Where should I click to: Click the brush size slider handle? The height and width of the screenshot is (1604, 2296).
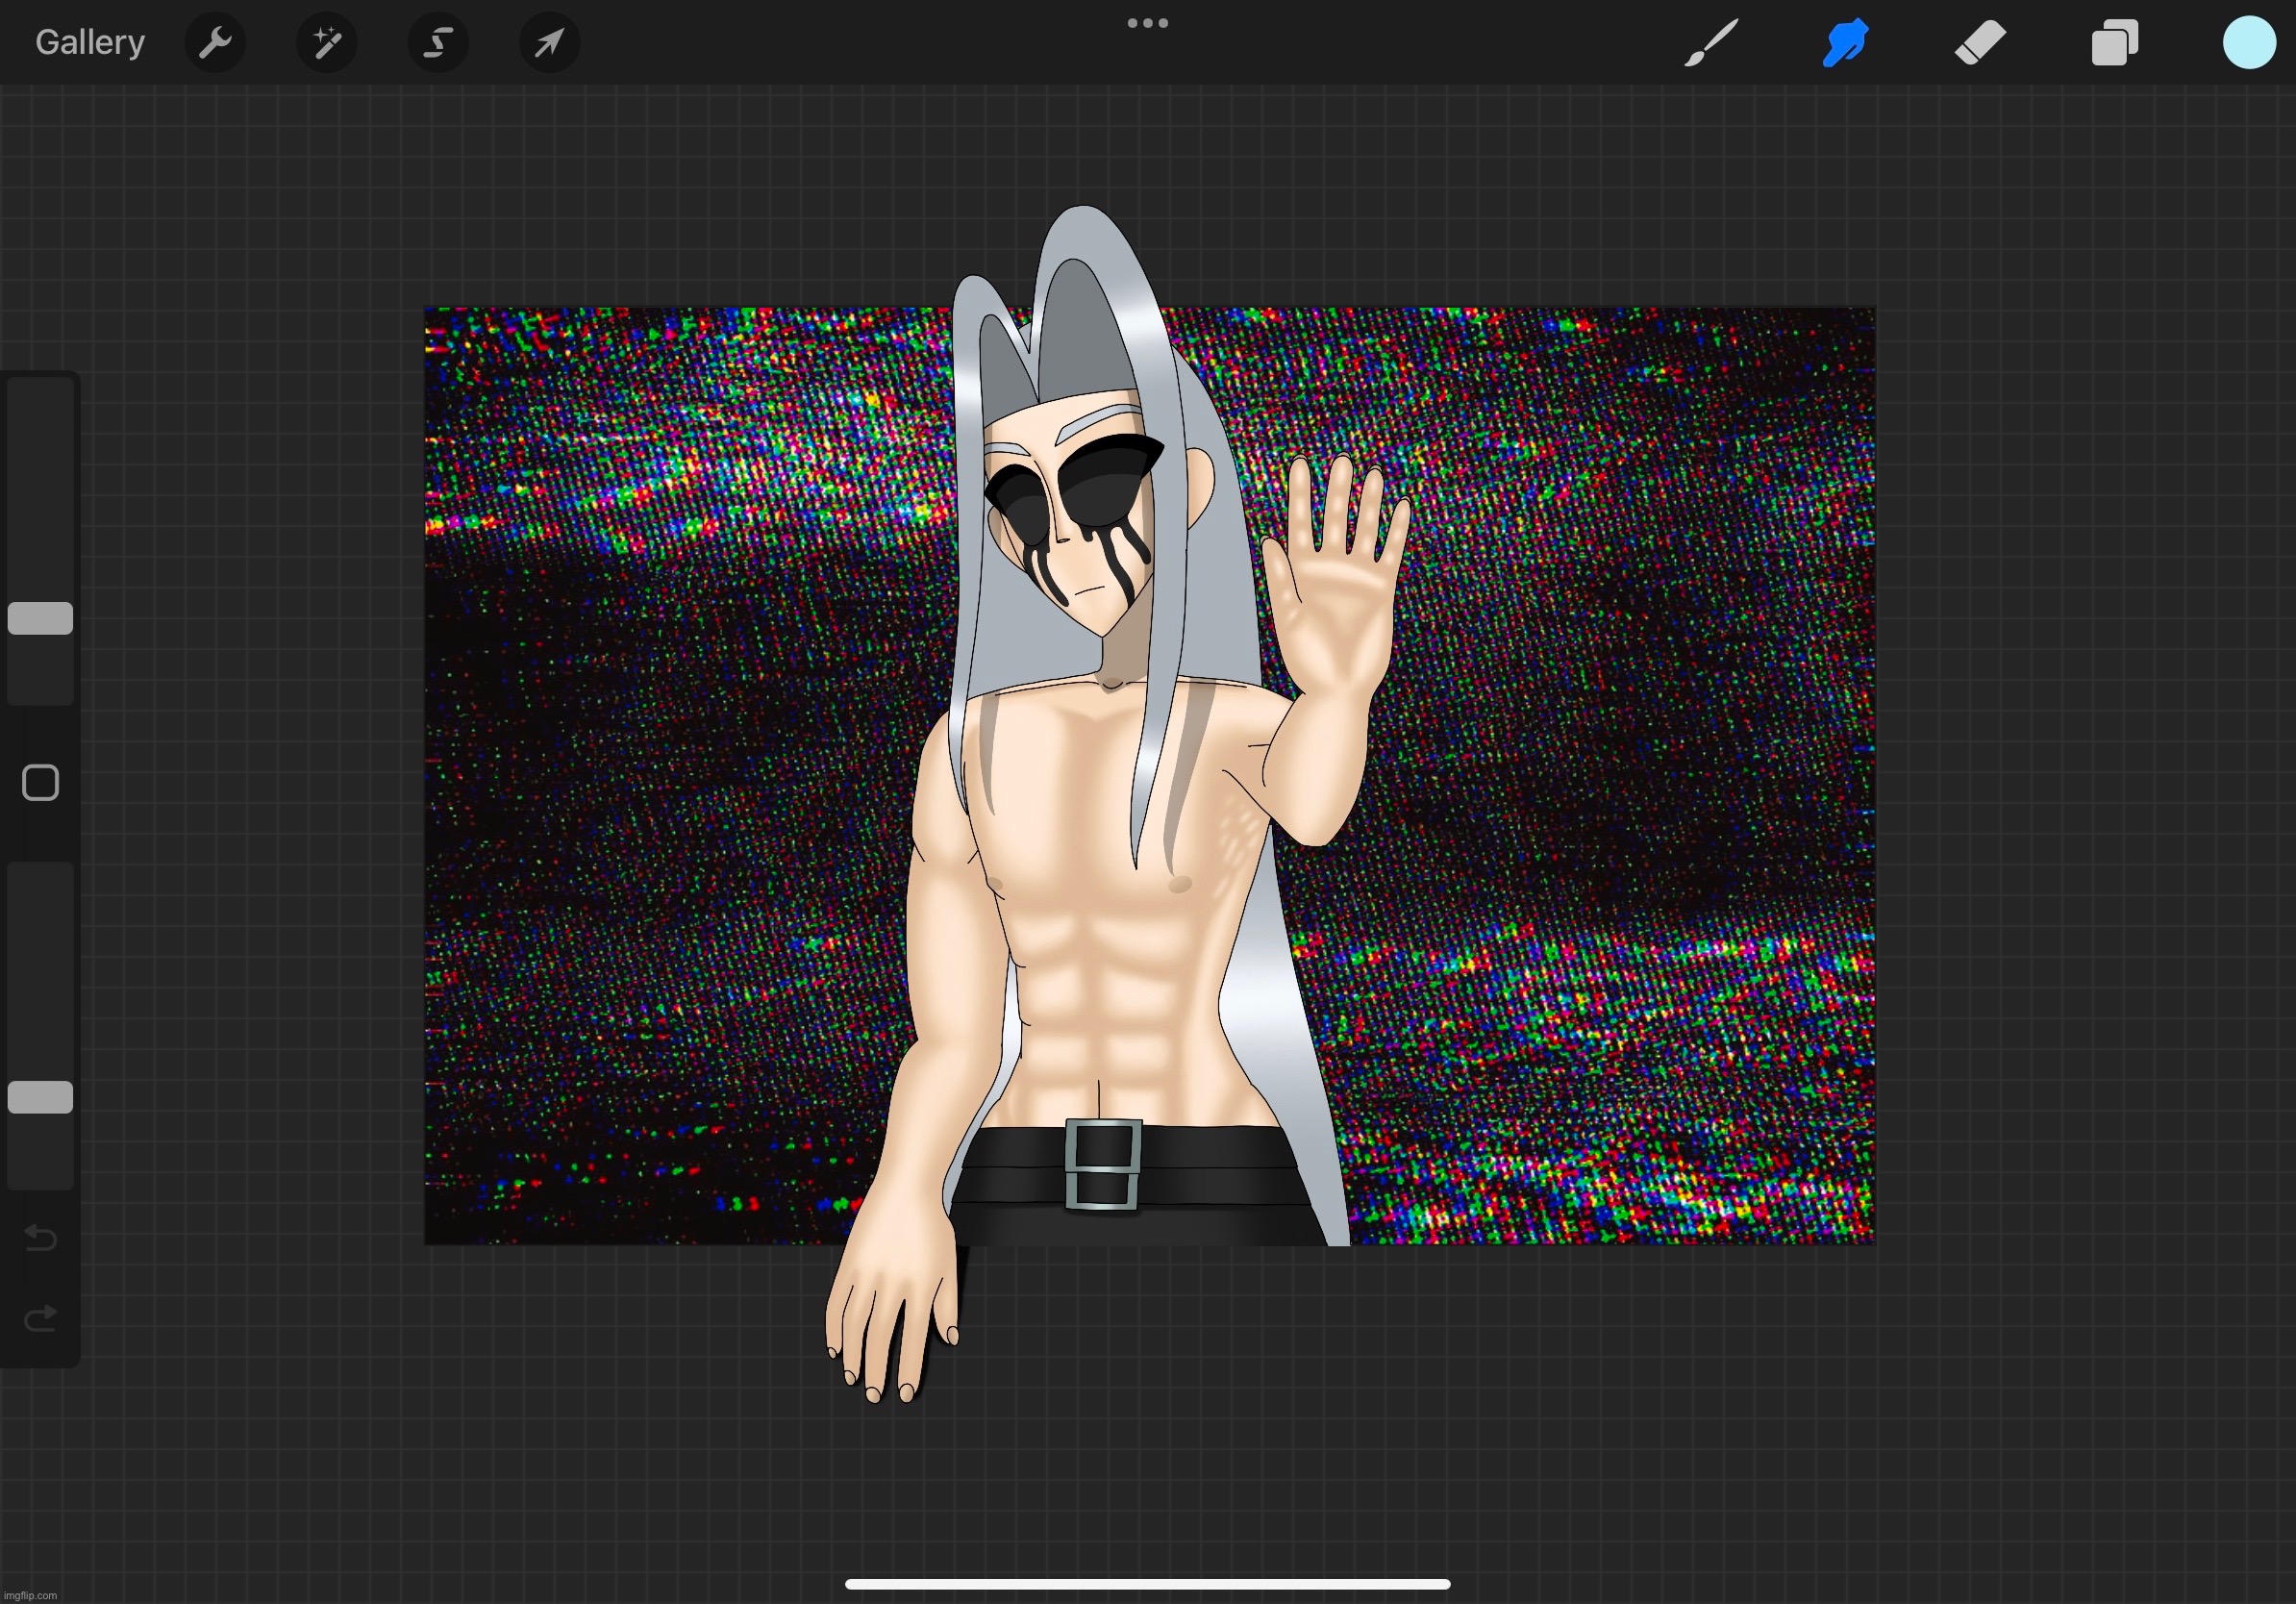41,618
